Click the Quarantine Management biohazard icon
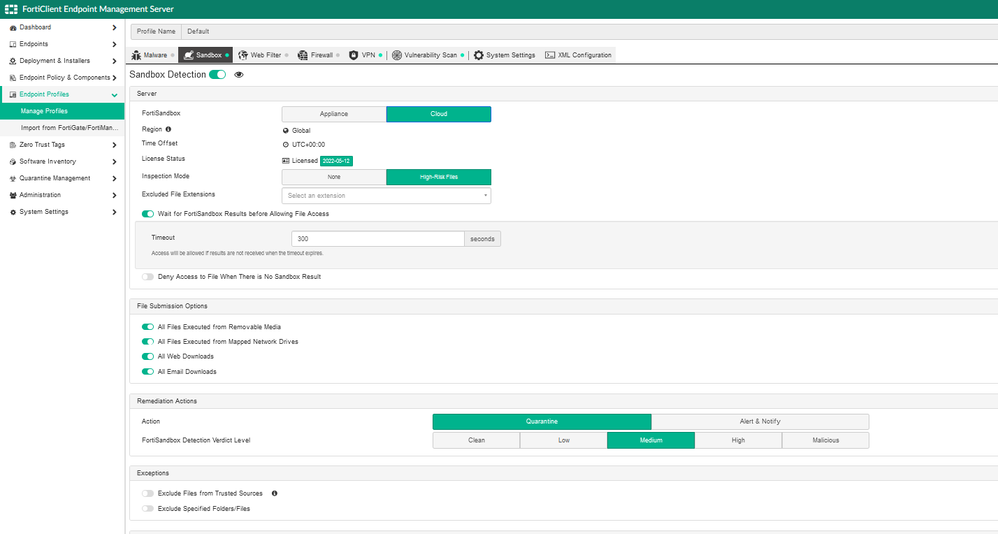 (x=13, y=179)
